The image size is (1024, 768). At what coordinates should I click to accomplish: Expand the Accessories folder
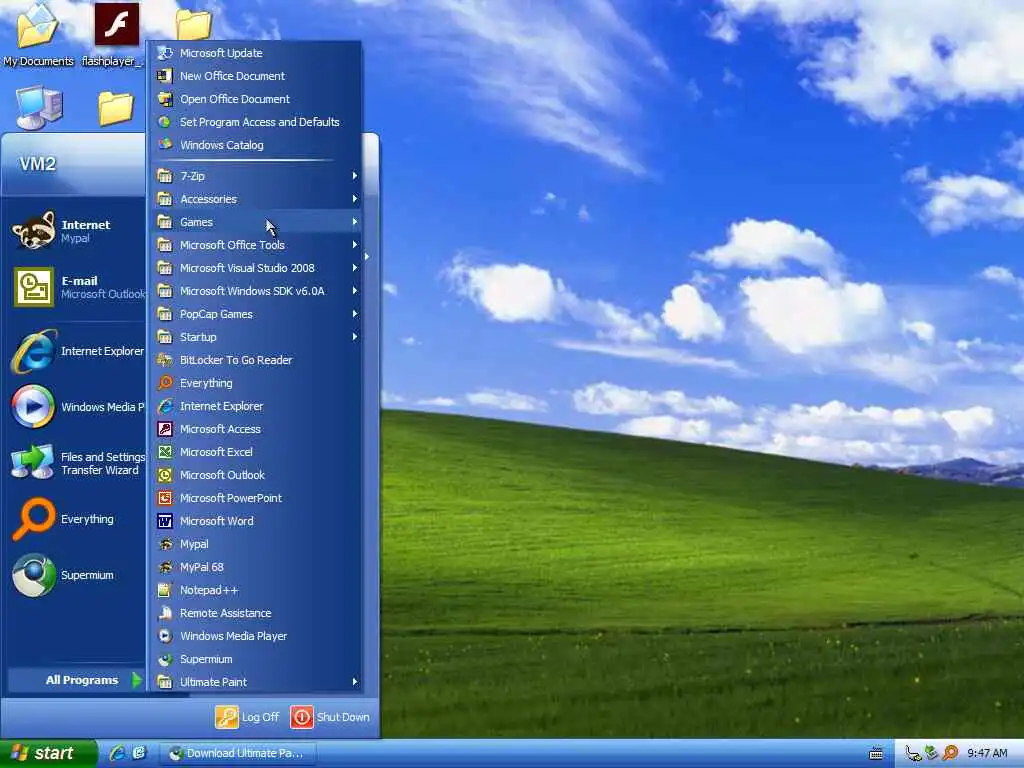[257, 199]
